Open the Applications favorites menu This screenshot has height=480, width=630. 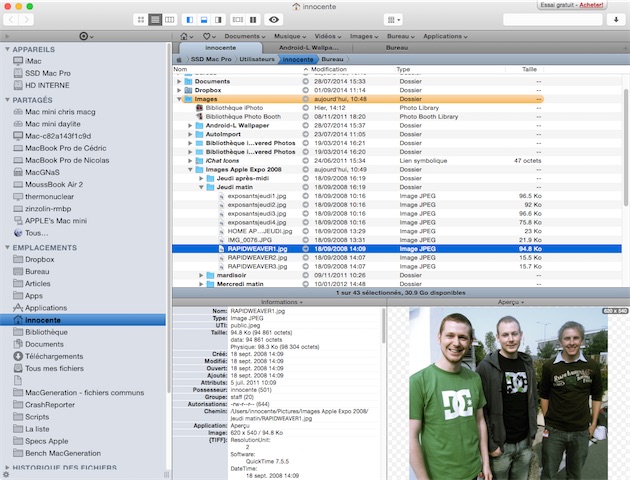pyautogui.click(x=445, y=36)
